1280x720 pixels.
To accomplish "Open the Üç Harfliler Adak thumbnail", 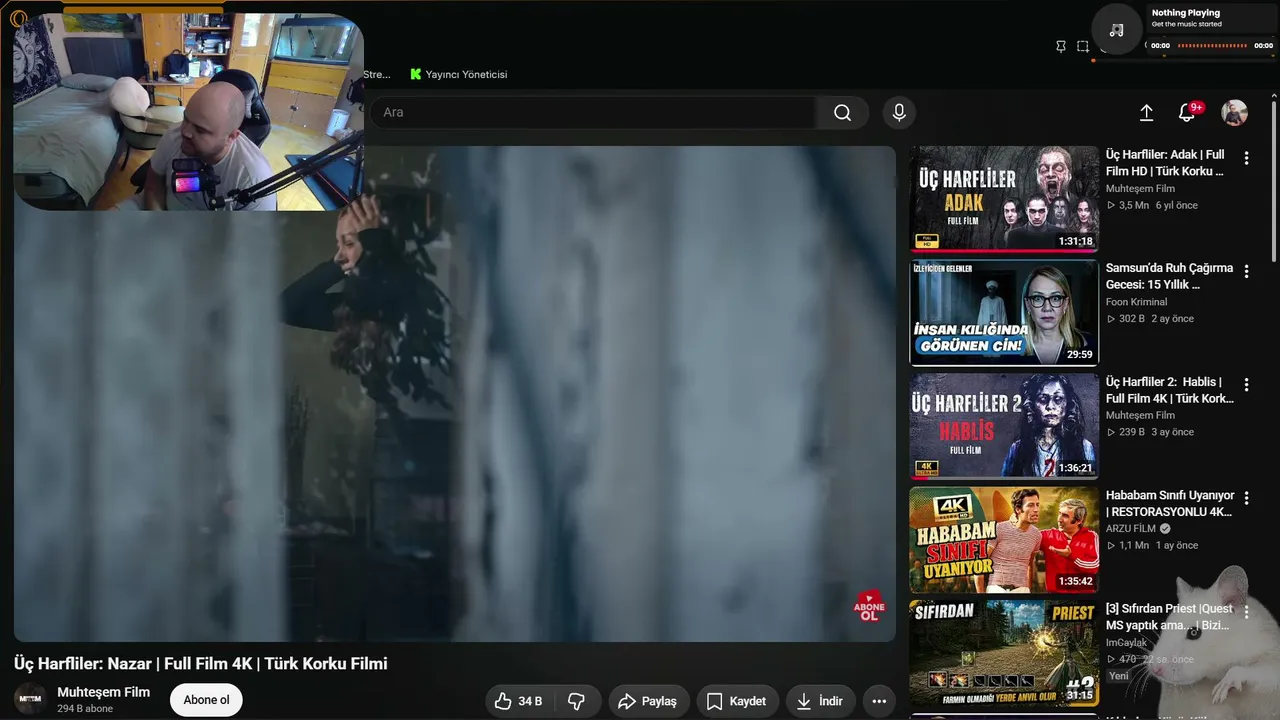I will point(1004,199).
